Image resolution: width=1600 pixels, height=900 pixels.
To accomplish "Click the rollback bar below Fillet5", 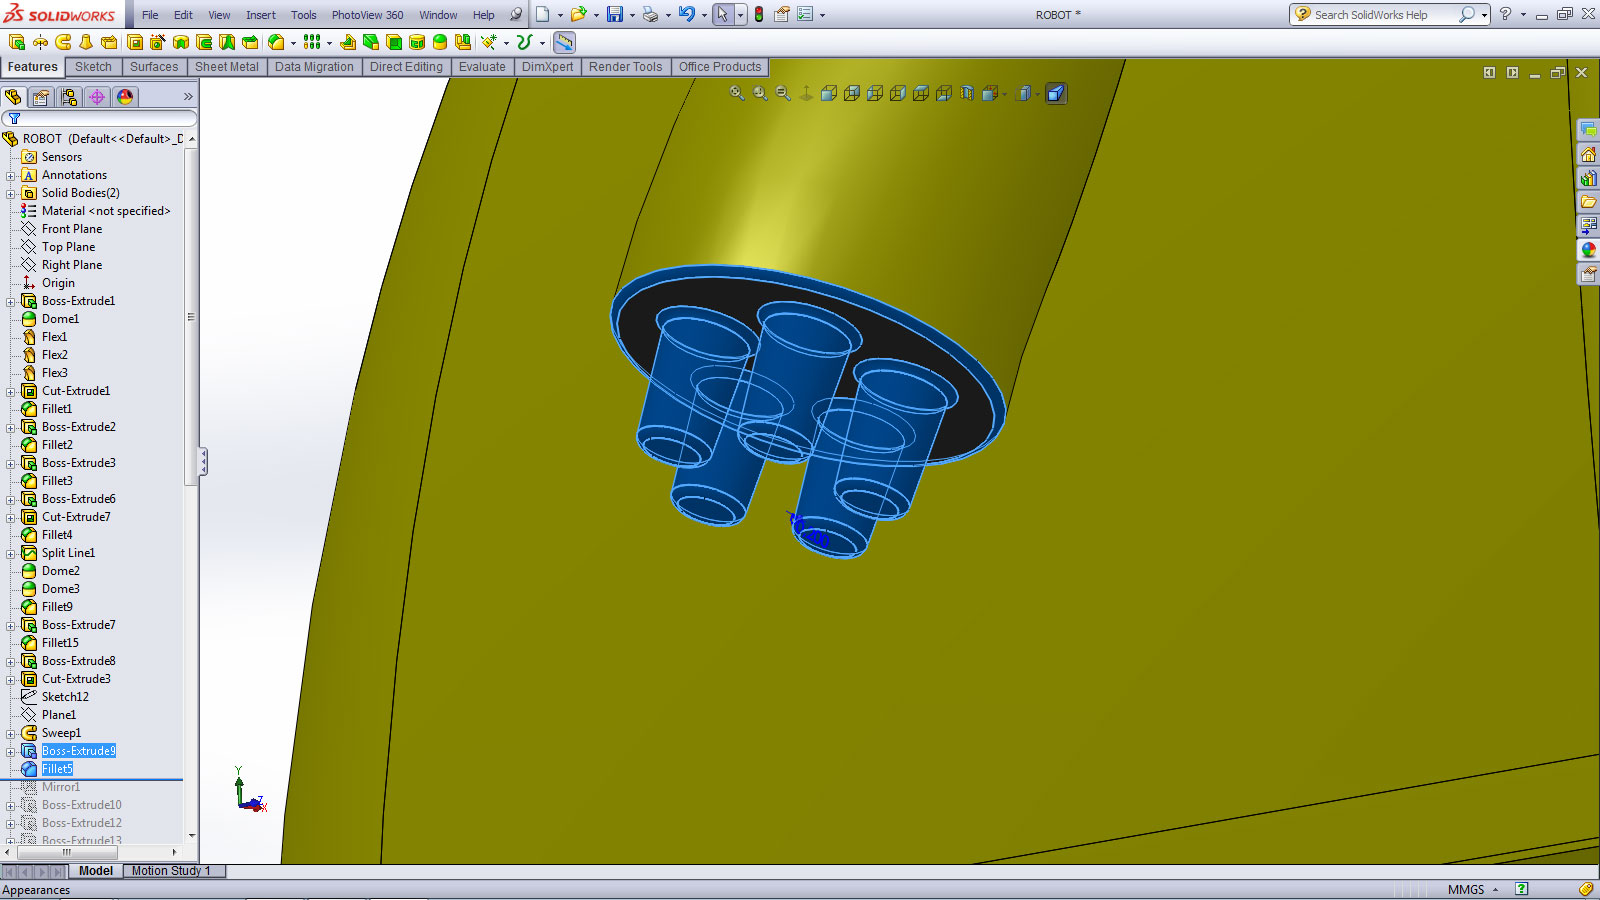I will click(92, 780).
